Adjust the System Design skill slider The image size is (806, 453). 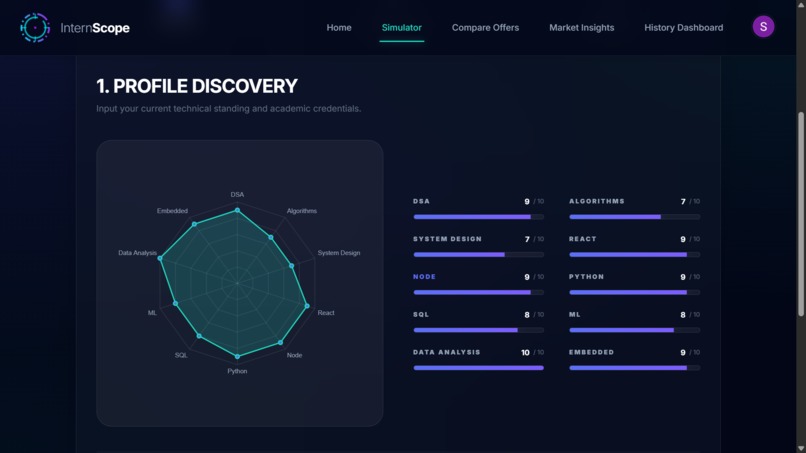coord(479,255)
